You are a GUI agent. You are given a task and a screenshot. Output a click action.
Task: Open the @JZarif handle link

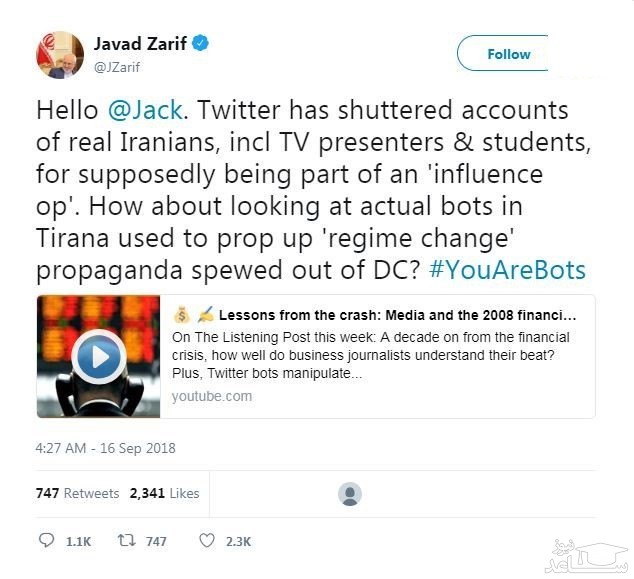click(x=116, y=65)
